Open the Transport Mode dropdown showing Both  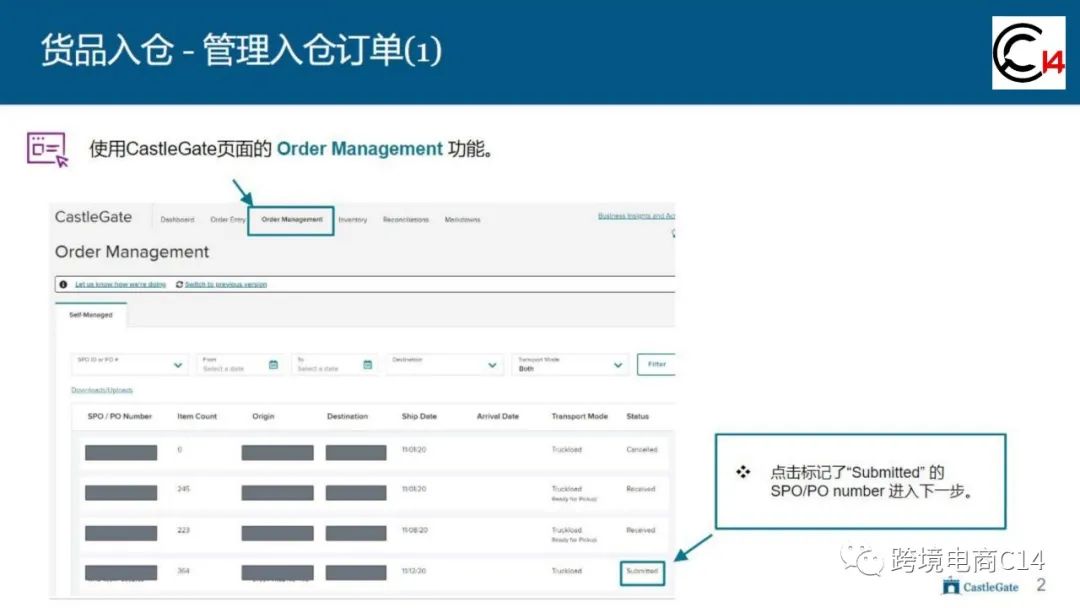570,364
